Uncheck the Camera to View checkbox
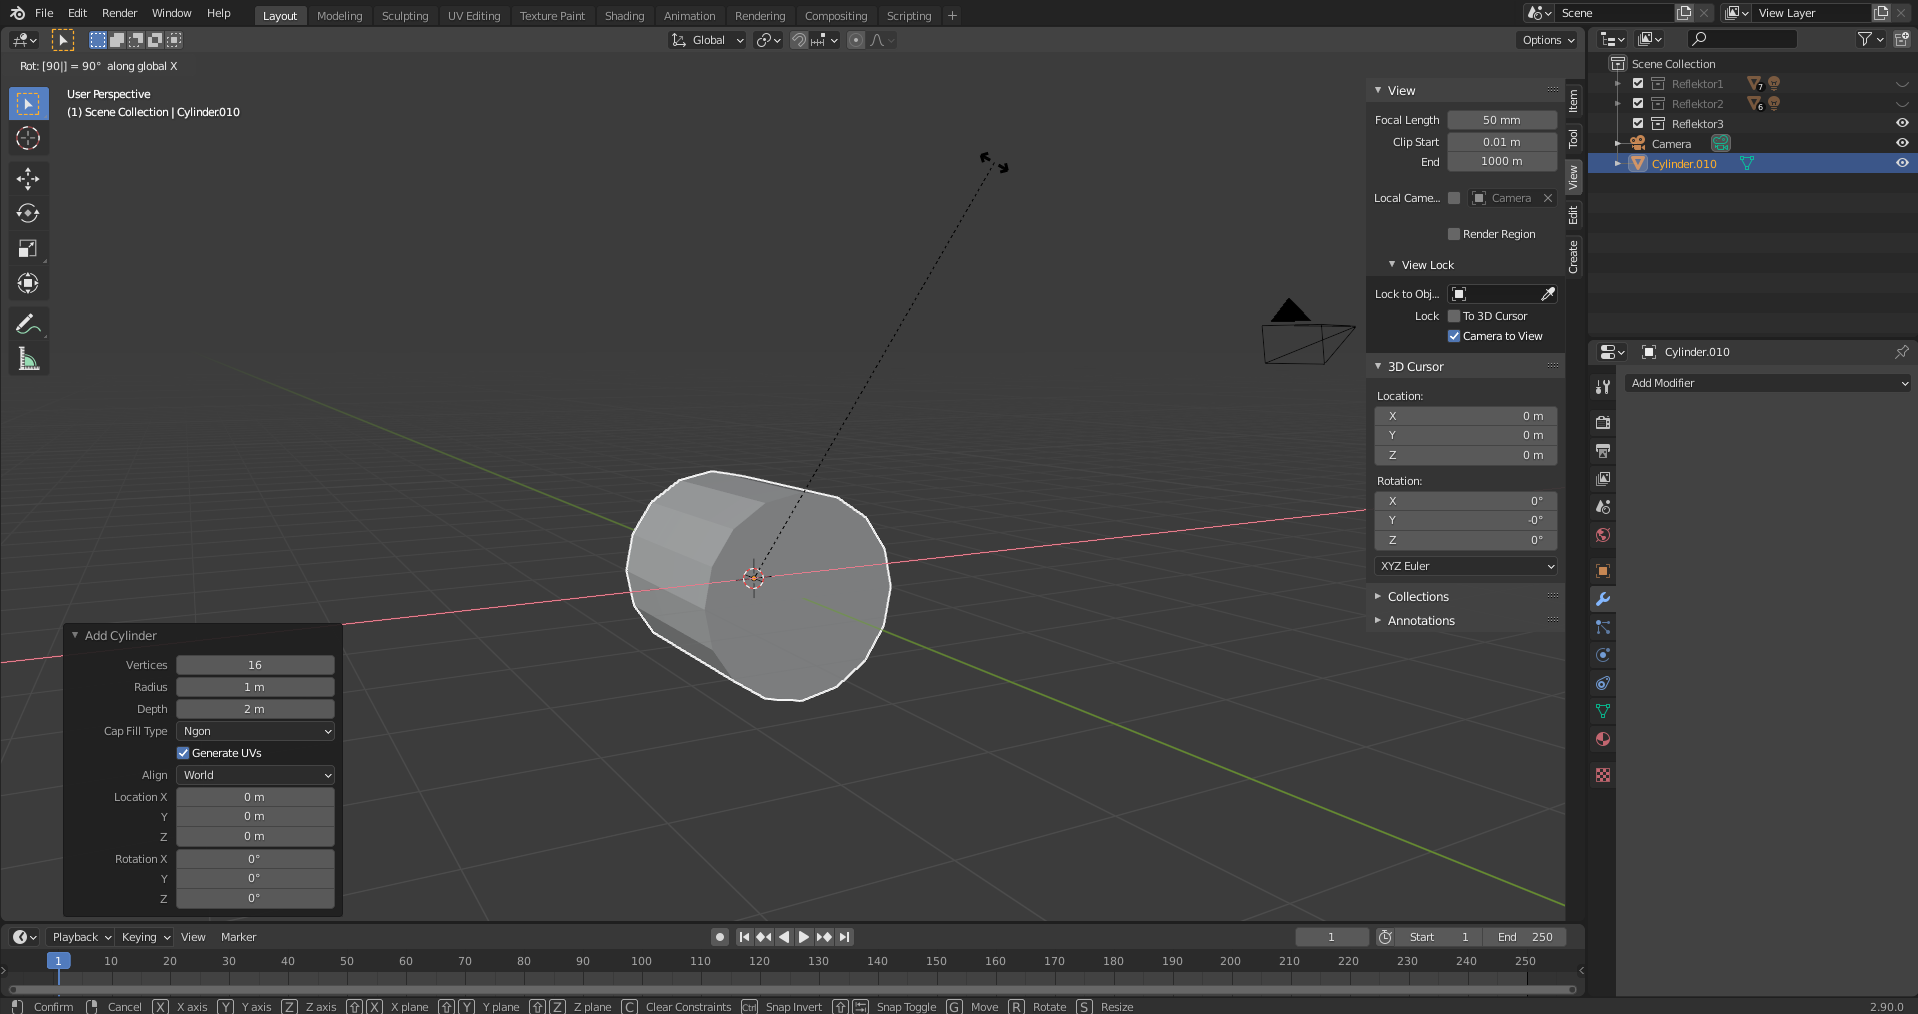The width and height of the screenshot is (1918, 1014). (x=1454, y=336)
